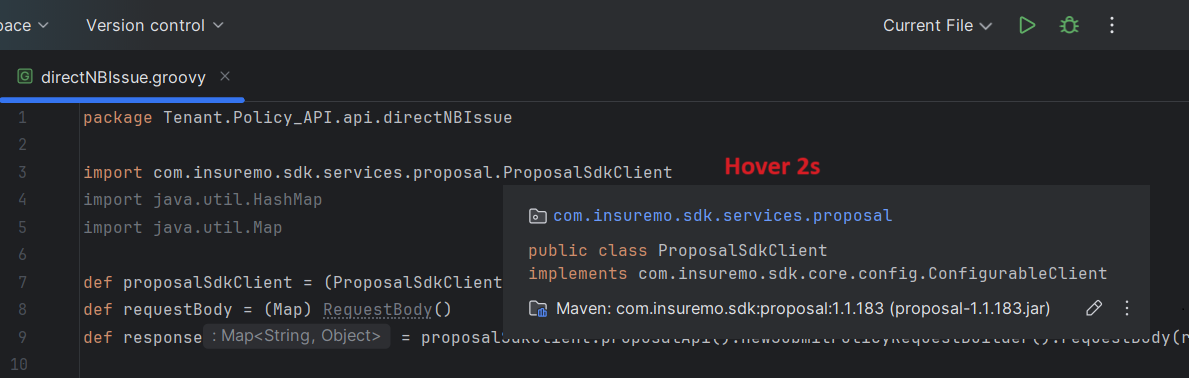This screenshot has width=1189, height=378.
Task: Click the pencil edit icon in documentation popup
Action: (1093, 308)
